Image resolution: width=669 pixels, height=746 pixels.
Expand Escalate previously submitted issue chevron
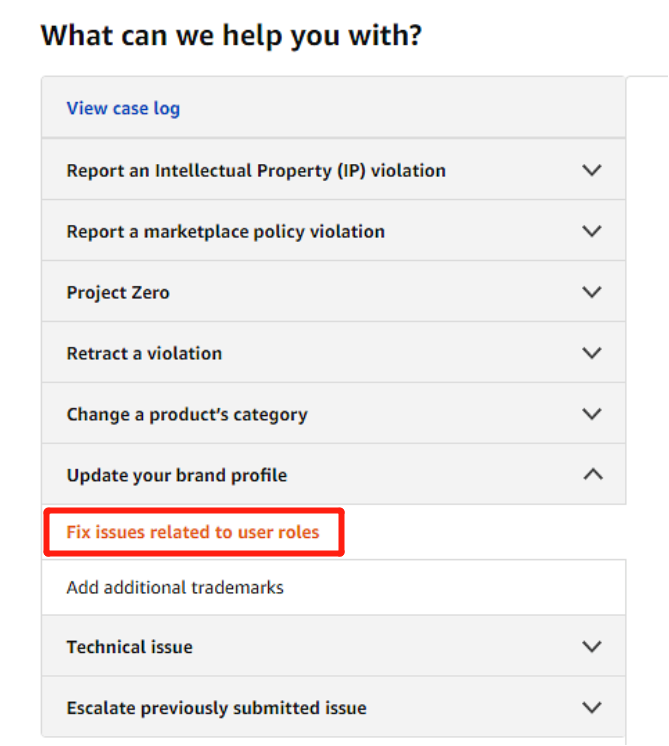[592, 707]
